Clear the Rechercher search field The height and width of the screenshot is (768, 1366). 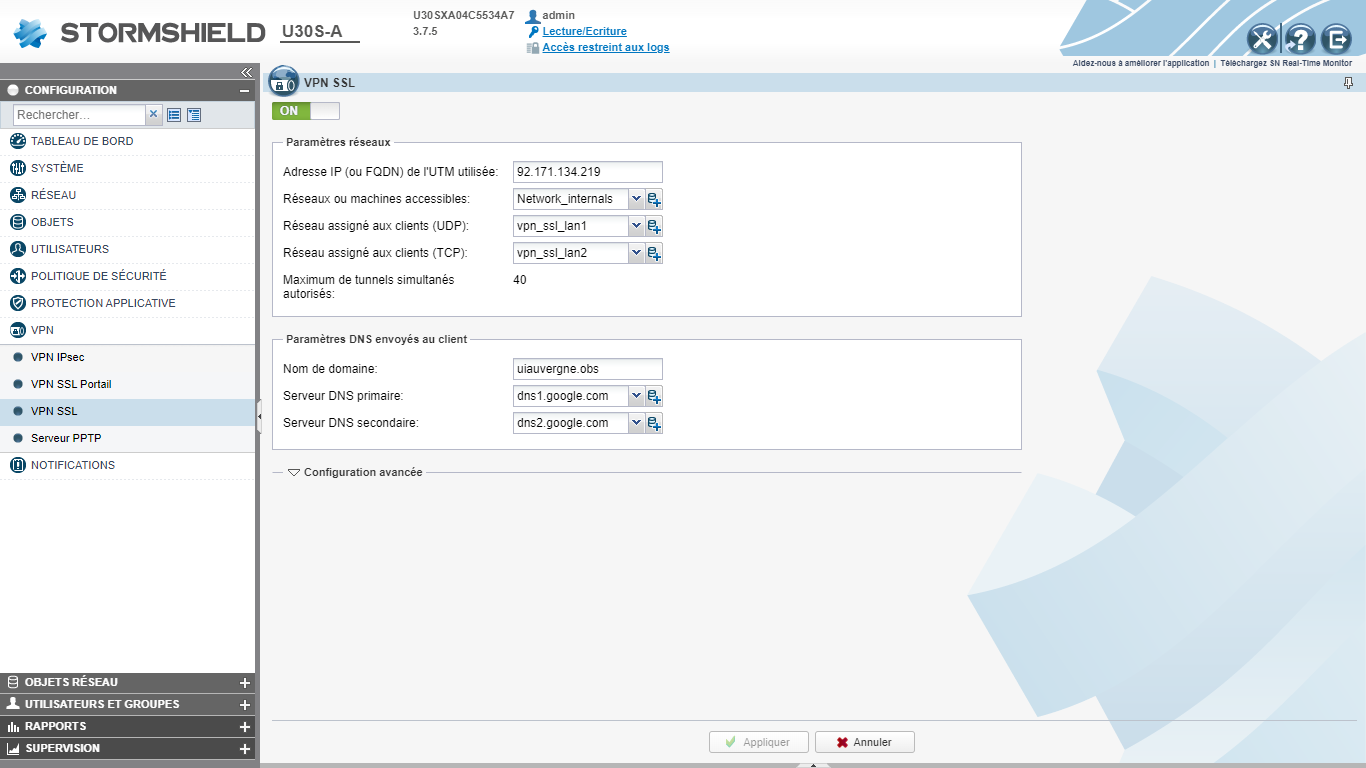(x=154, y=115)
